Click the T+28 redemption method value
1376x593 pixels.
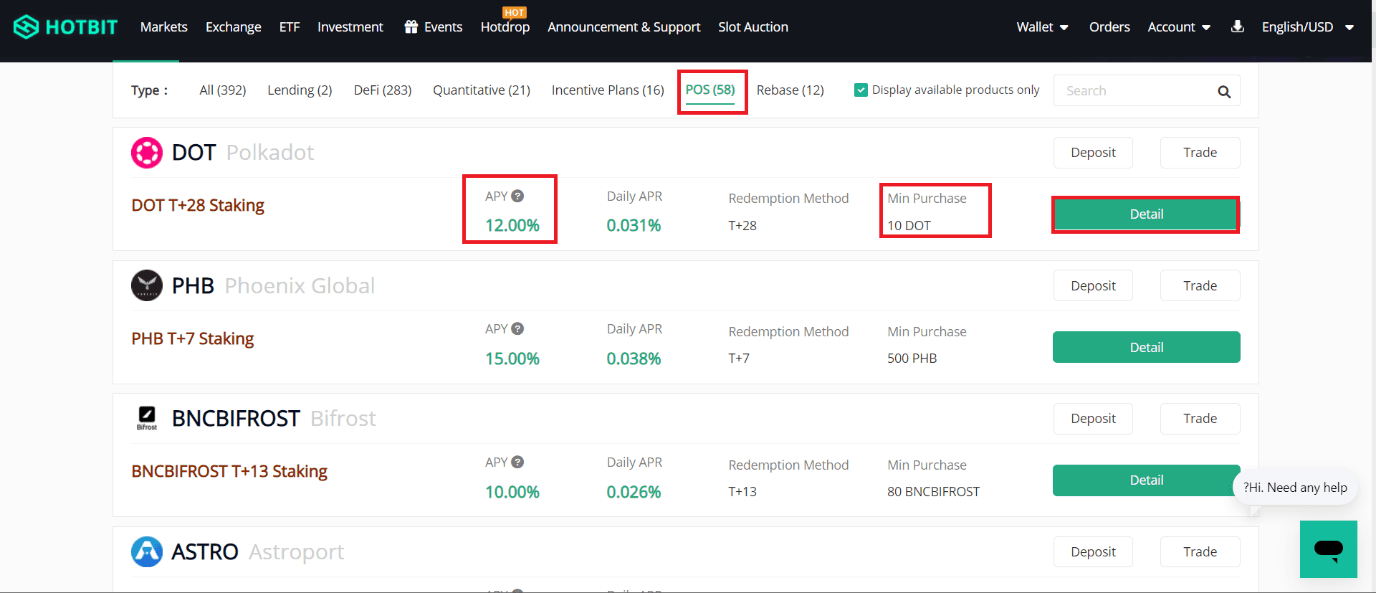[x=743, y=225]
